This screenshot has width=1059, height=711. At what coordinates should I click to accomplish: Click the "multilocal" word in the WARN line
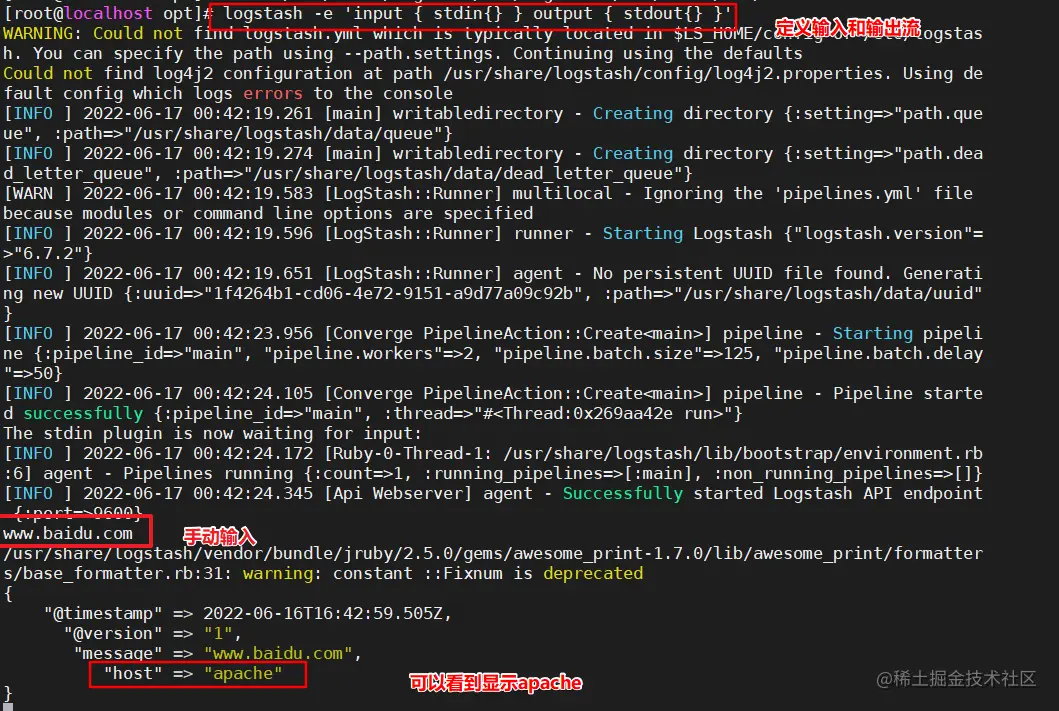[x=562, y=193]
